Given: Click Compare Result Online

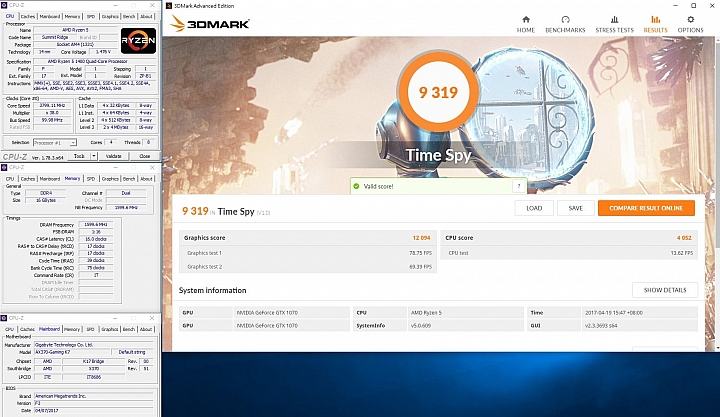Looking at the screenshot, I should tap(646, 208).
